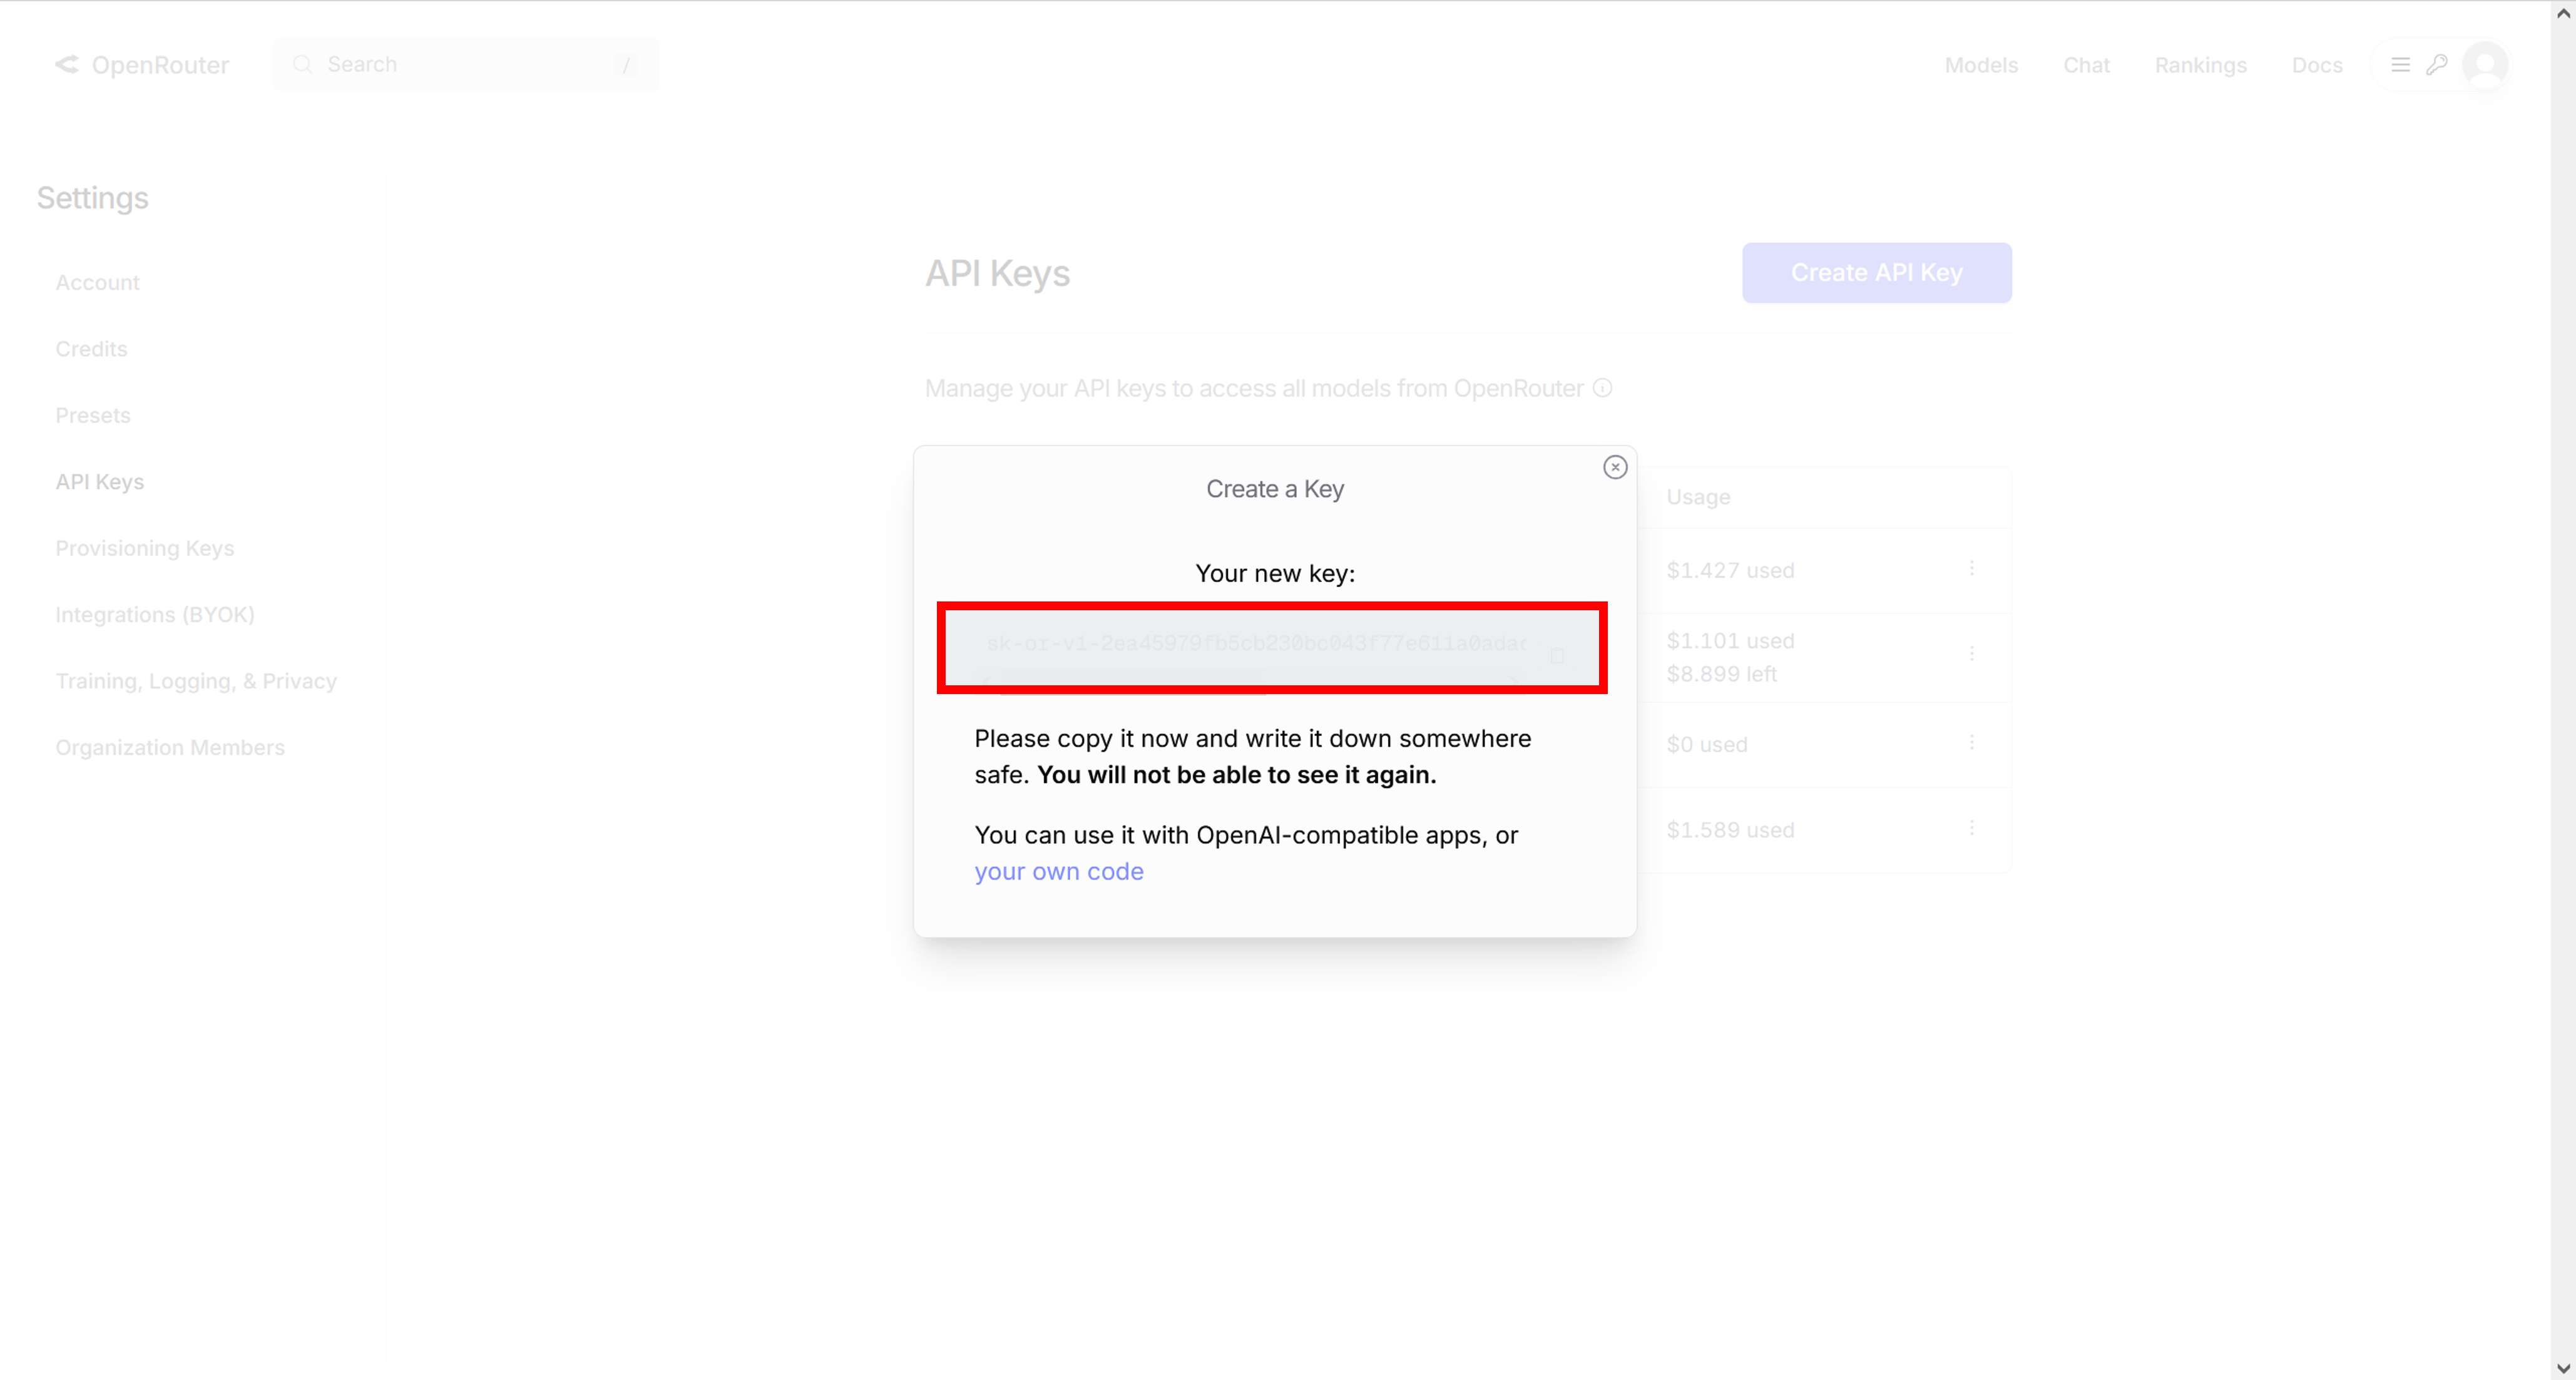Go to Provisioning Keys settings
The height and width of the screenshot is (1380, 2576).
click(144, 548)
